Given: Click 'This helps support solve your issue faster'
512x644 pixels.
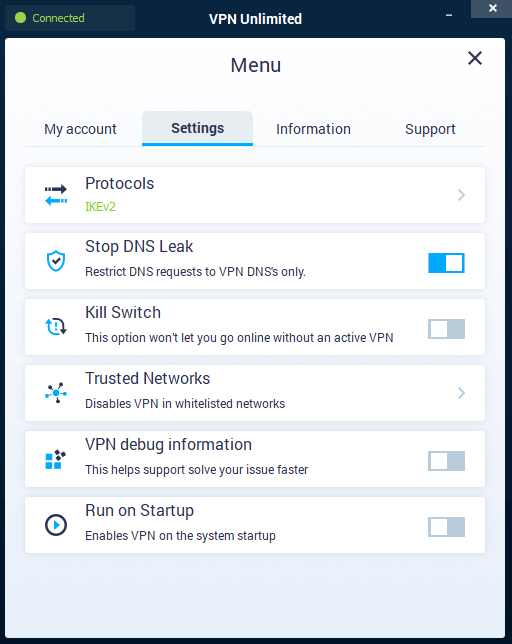Looking at the screenshot, I should coord(196,470).
